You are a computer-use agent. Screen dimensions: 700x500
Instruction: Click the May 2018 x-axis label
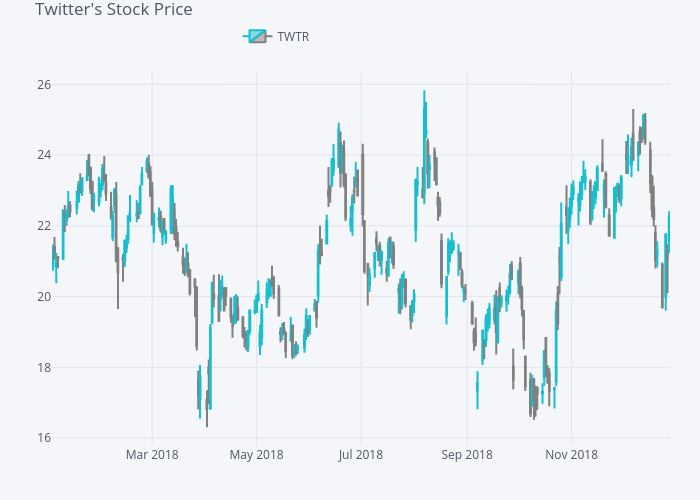click(x=256, y=455)
